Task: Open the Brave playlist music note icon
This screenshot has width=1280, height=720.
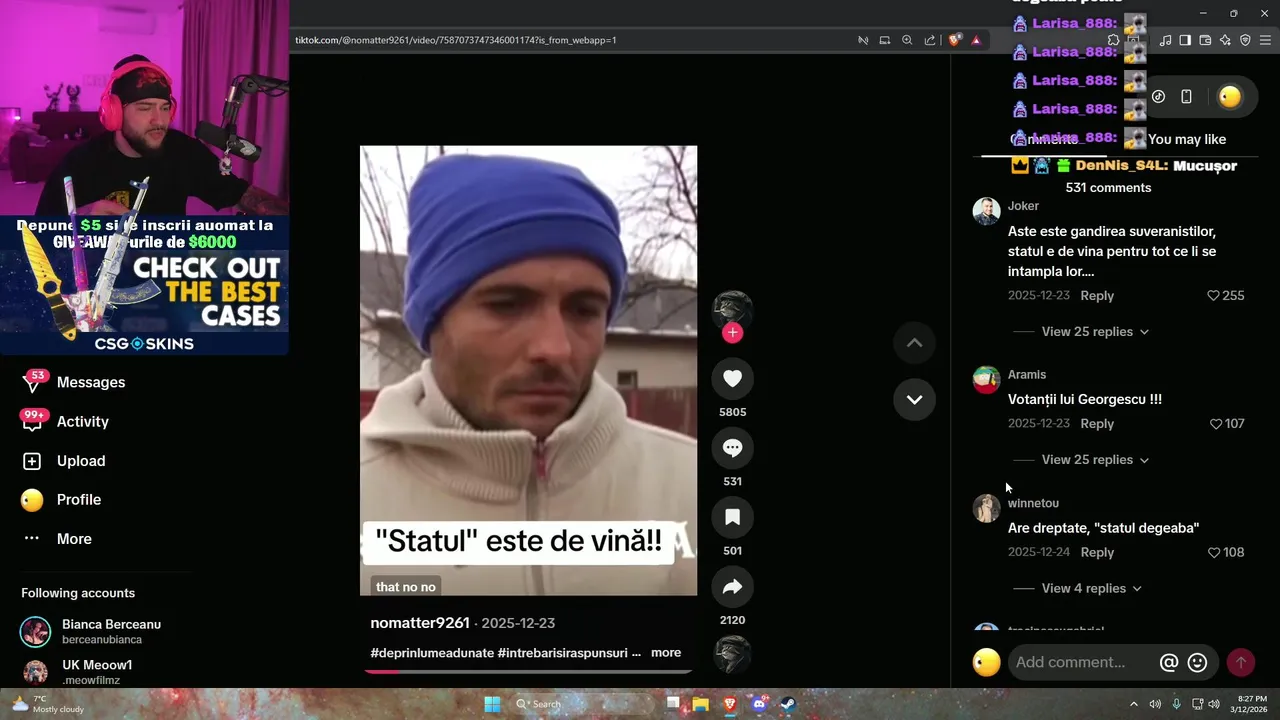Action: tap(1165, 40)
